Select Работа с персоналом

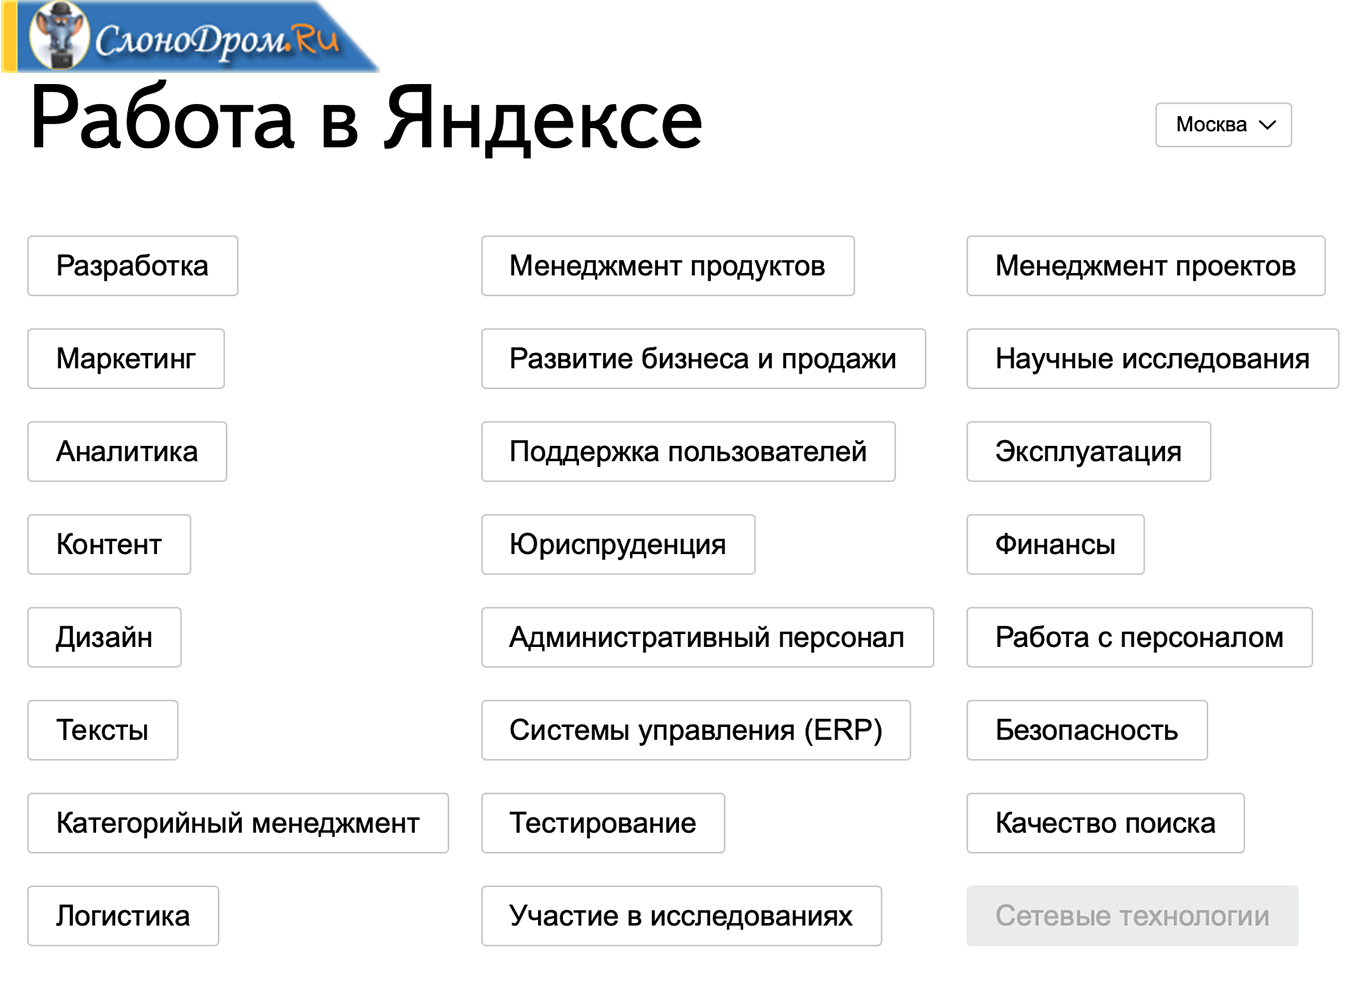pyautogui.click(x=1140, y=638)
